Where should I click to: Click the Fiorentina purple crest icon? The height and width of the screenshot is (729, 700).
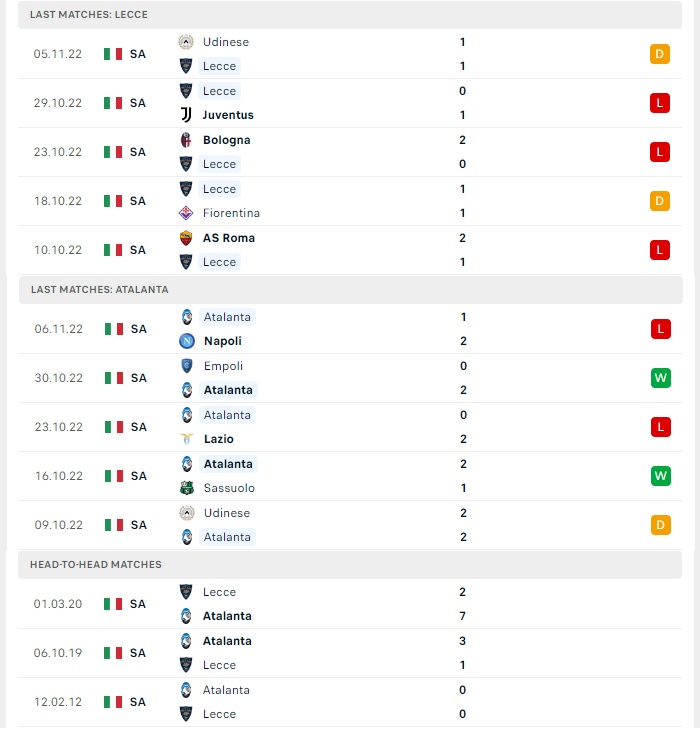[186, 213]
